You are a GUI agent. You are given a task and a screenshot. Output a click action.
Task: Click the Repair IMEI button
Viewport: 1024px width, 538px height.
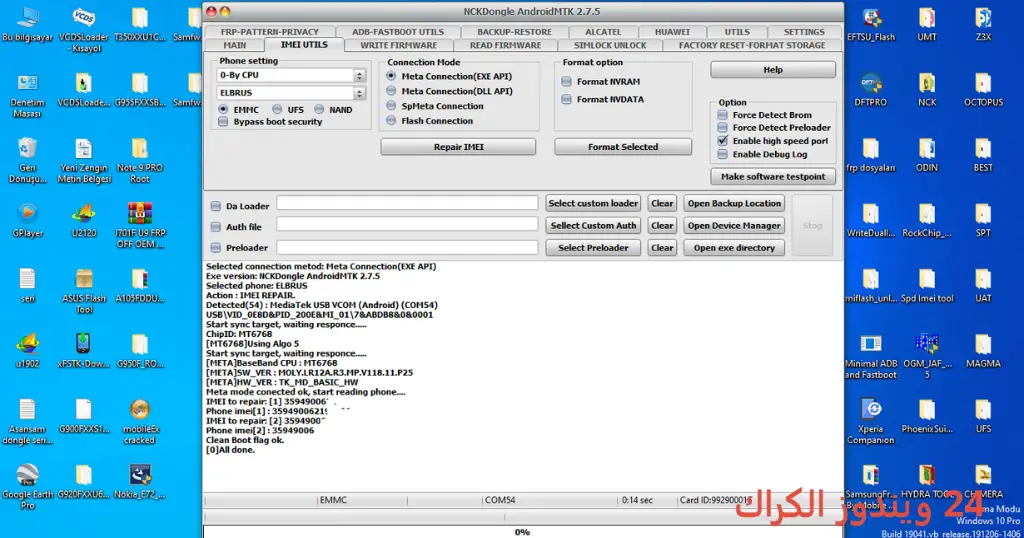click(x=458, y=147)
